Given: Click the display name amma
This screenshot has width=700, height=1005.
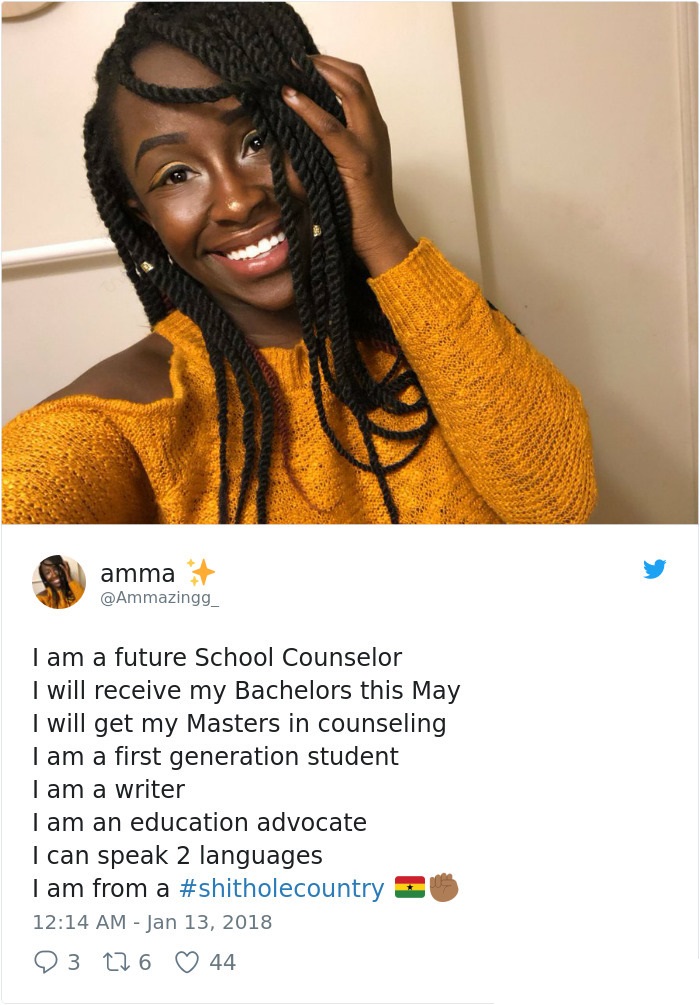Looking at the screenshot, I should pyautogui.click(x=138, y=574).
